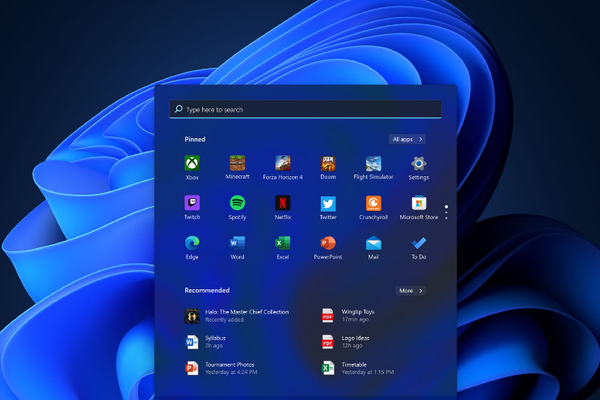Click in the Type here to search field
The width and height of the screenshot is (600, 400).
(305, 109)
